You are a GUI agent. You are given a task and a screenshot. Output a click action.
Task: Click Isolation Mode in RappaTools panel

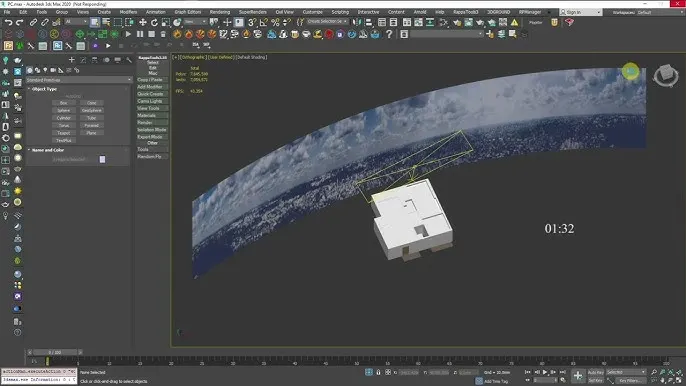click(x=152, y=130)
